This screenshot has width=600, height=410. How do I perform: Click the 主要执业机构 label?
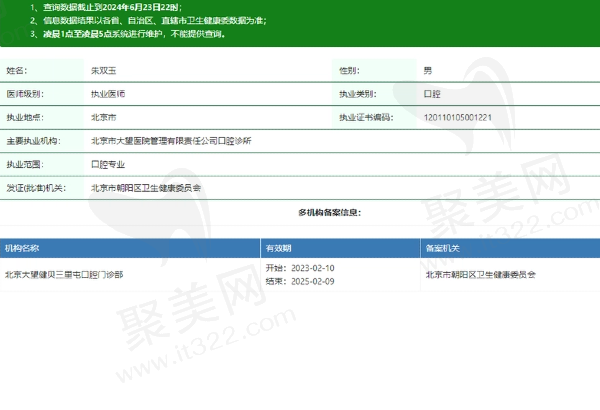tap(33, 141)
